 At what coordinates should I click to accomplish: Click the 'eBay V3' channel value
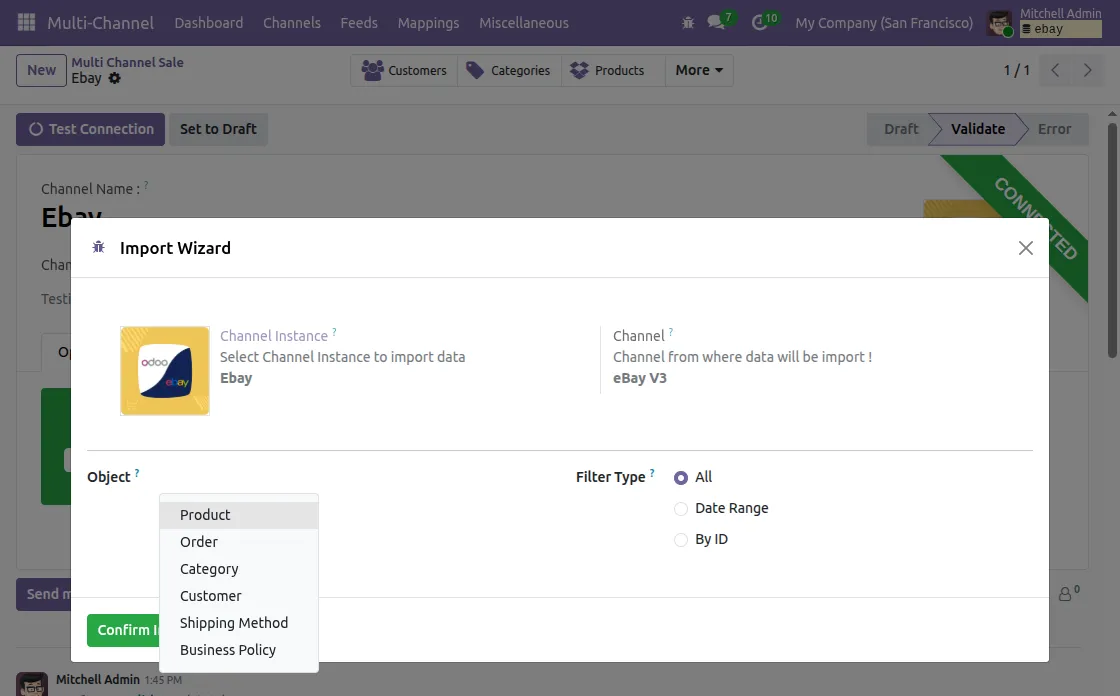click(639, 378)
